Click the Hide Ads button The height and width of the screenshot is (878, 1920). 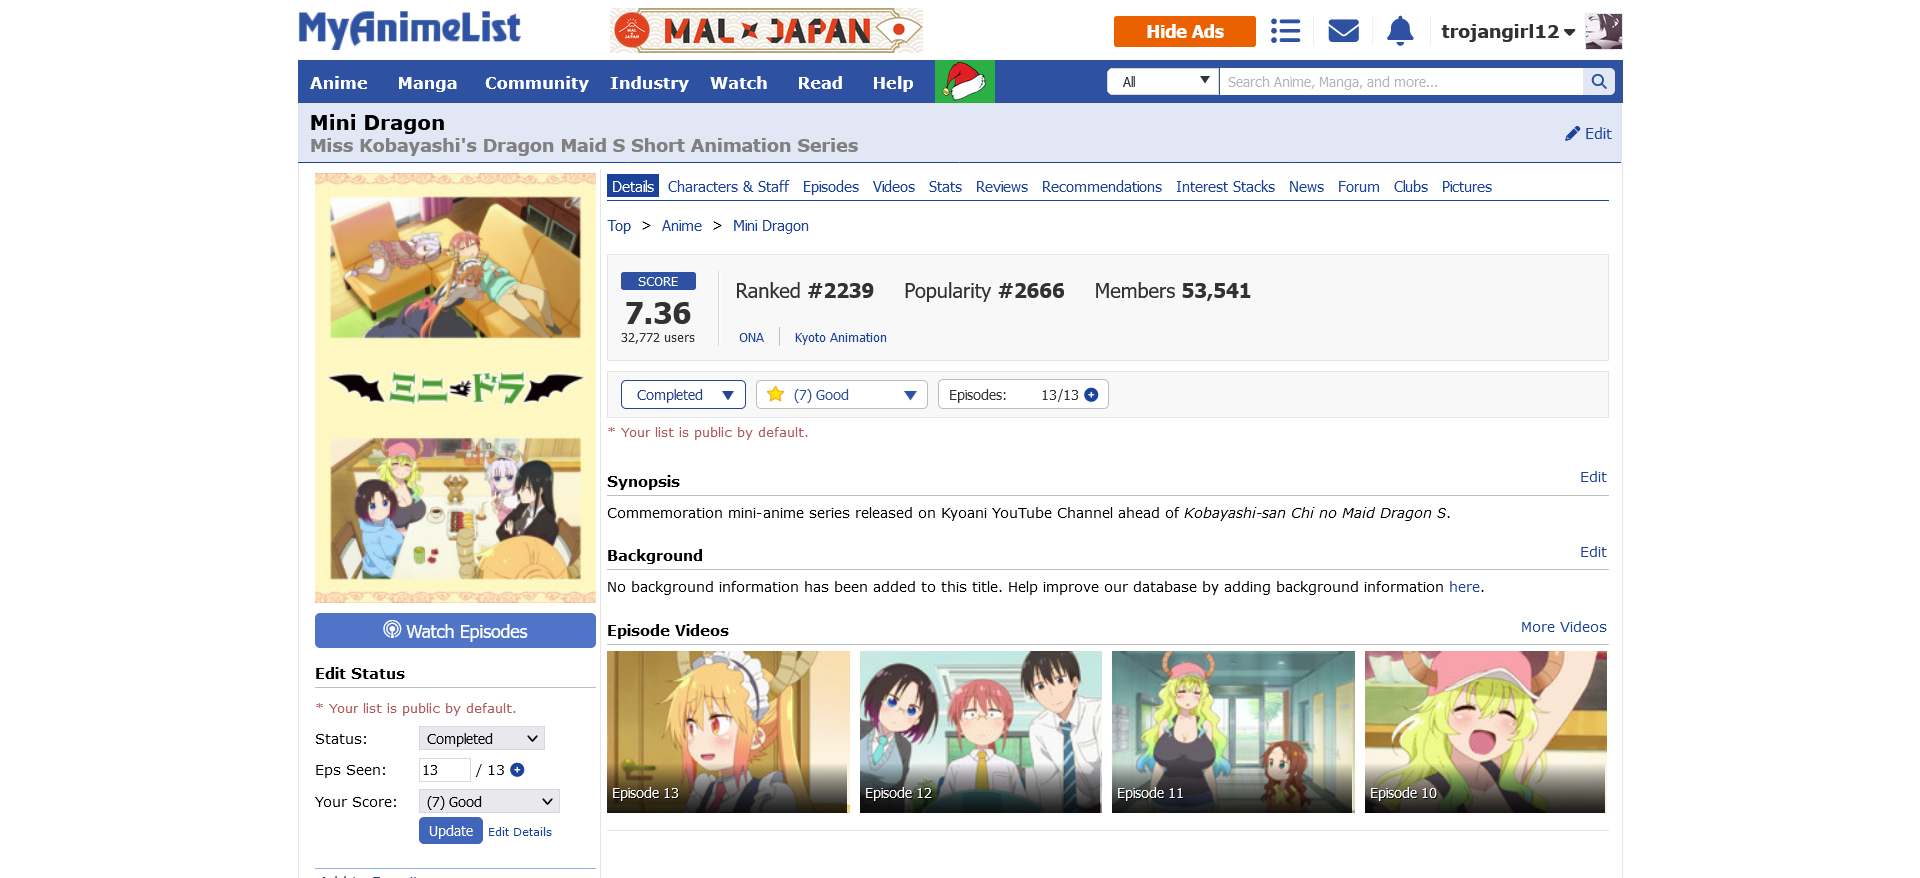click(x=1185, y=31)
